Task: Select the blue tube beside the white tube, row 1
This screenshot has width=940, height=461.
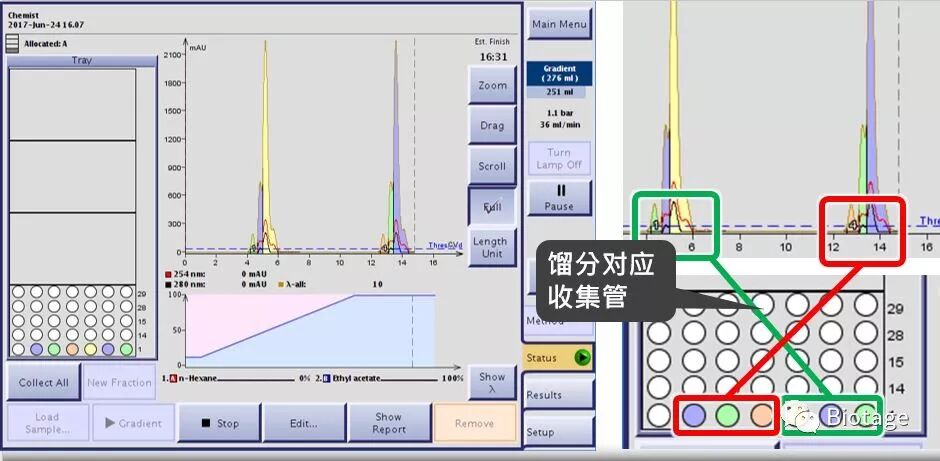Action: pos(37,349)
